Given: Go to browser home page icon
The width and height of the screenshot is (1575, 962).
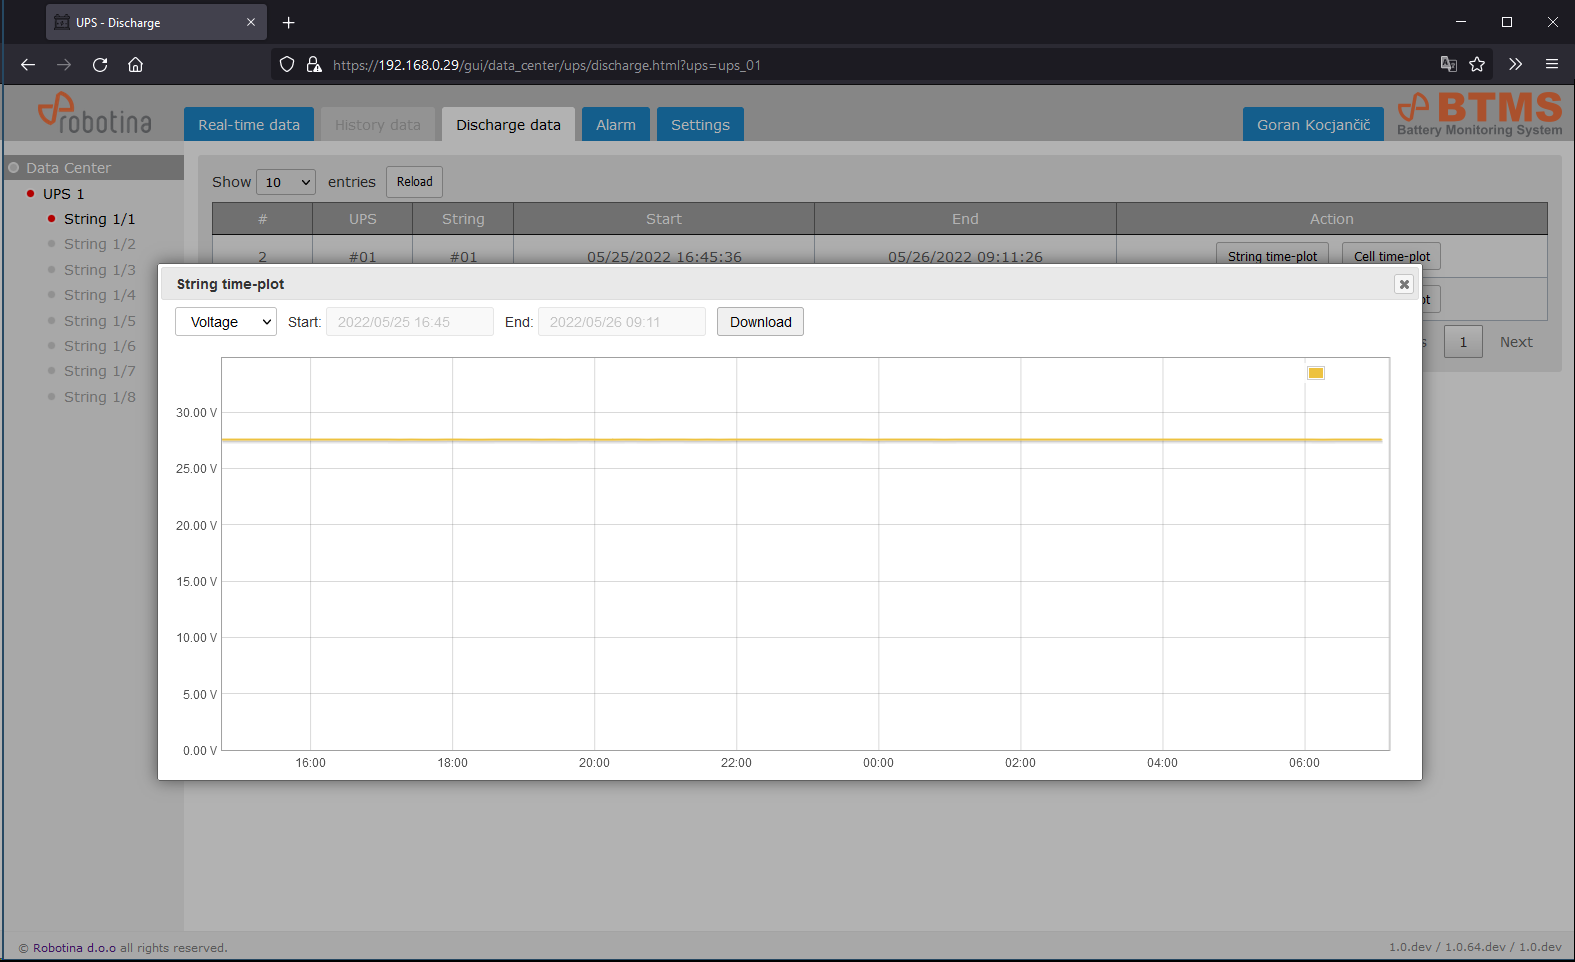Looking at the screenshot, I should click(x=135, y=65).
